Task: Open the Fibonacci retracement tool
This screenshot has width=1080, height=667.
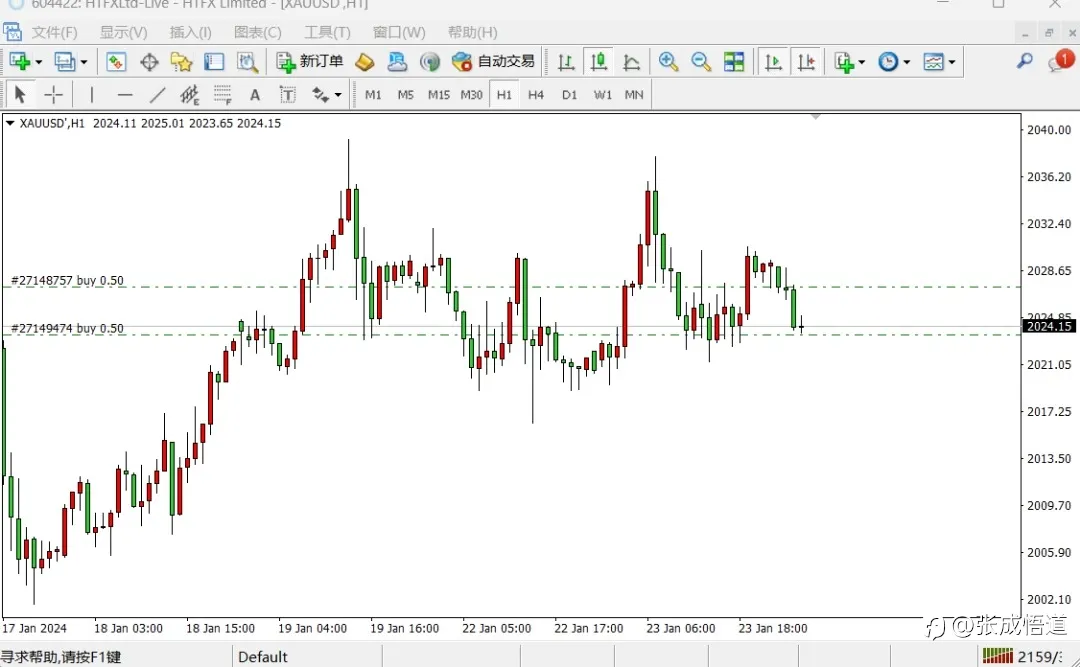Action: [x=222, y=95]
